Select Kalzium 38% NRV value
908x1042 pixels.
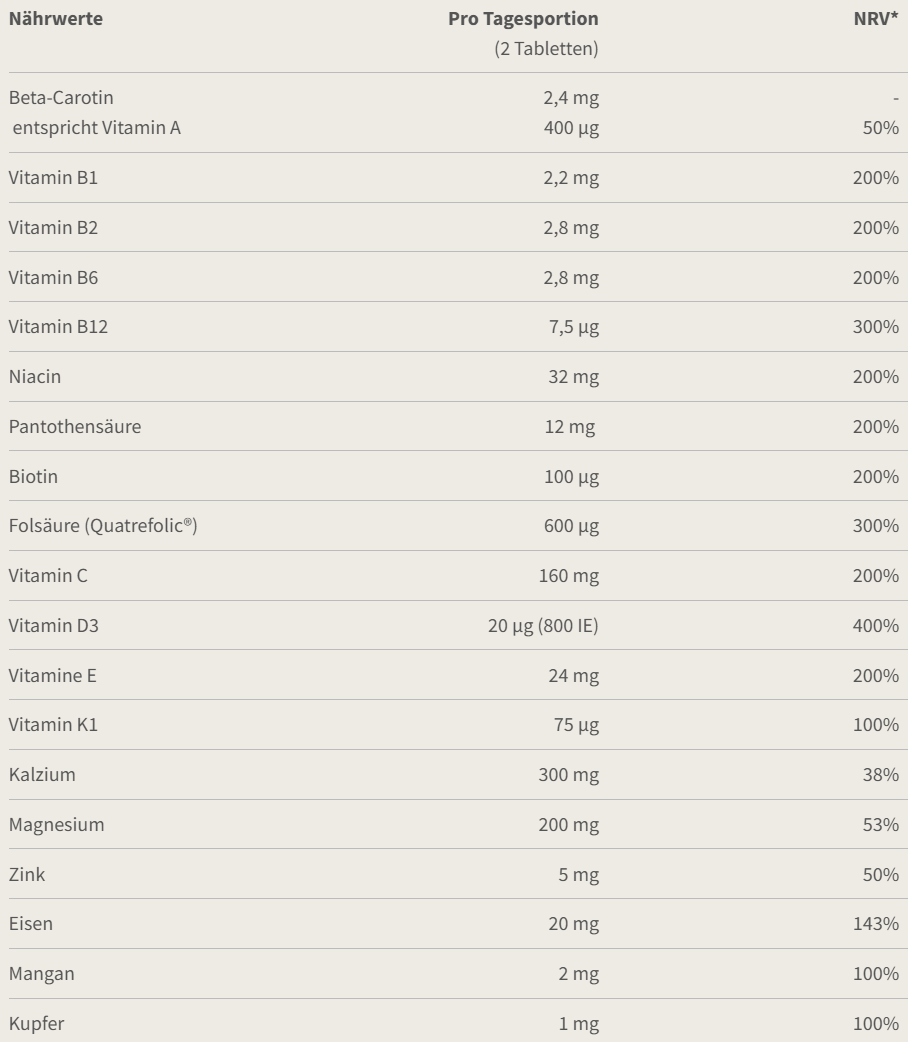tap(881, 775)
